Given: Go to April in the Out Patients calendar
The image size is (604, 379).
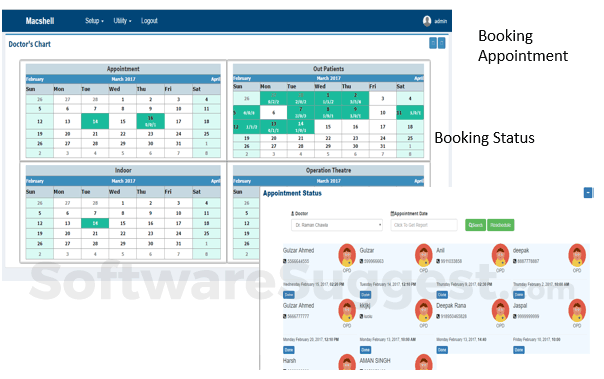Looking at the screenshot, I should [419, 78].
